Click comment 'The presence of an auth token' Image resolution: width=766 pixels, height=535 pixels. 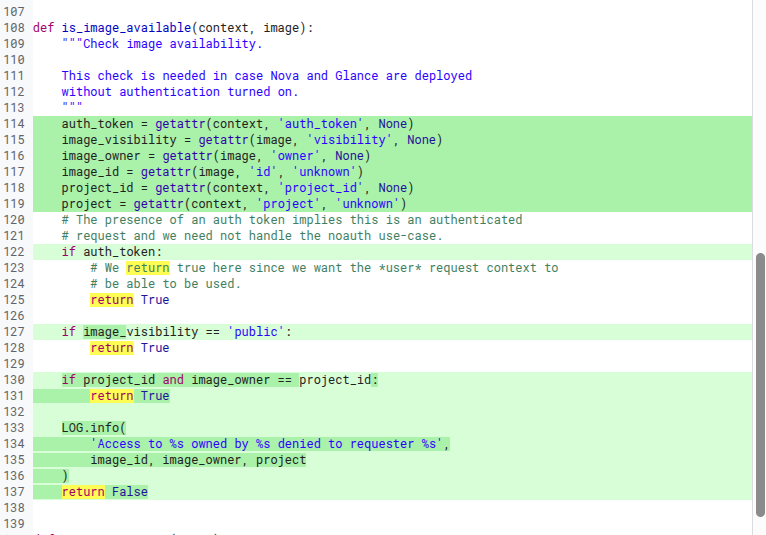point(292,220)
